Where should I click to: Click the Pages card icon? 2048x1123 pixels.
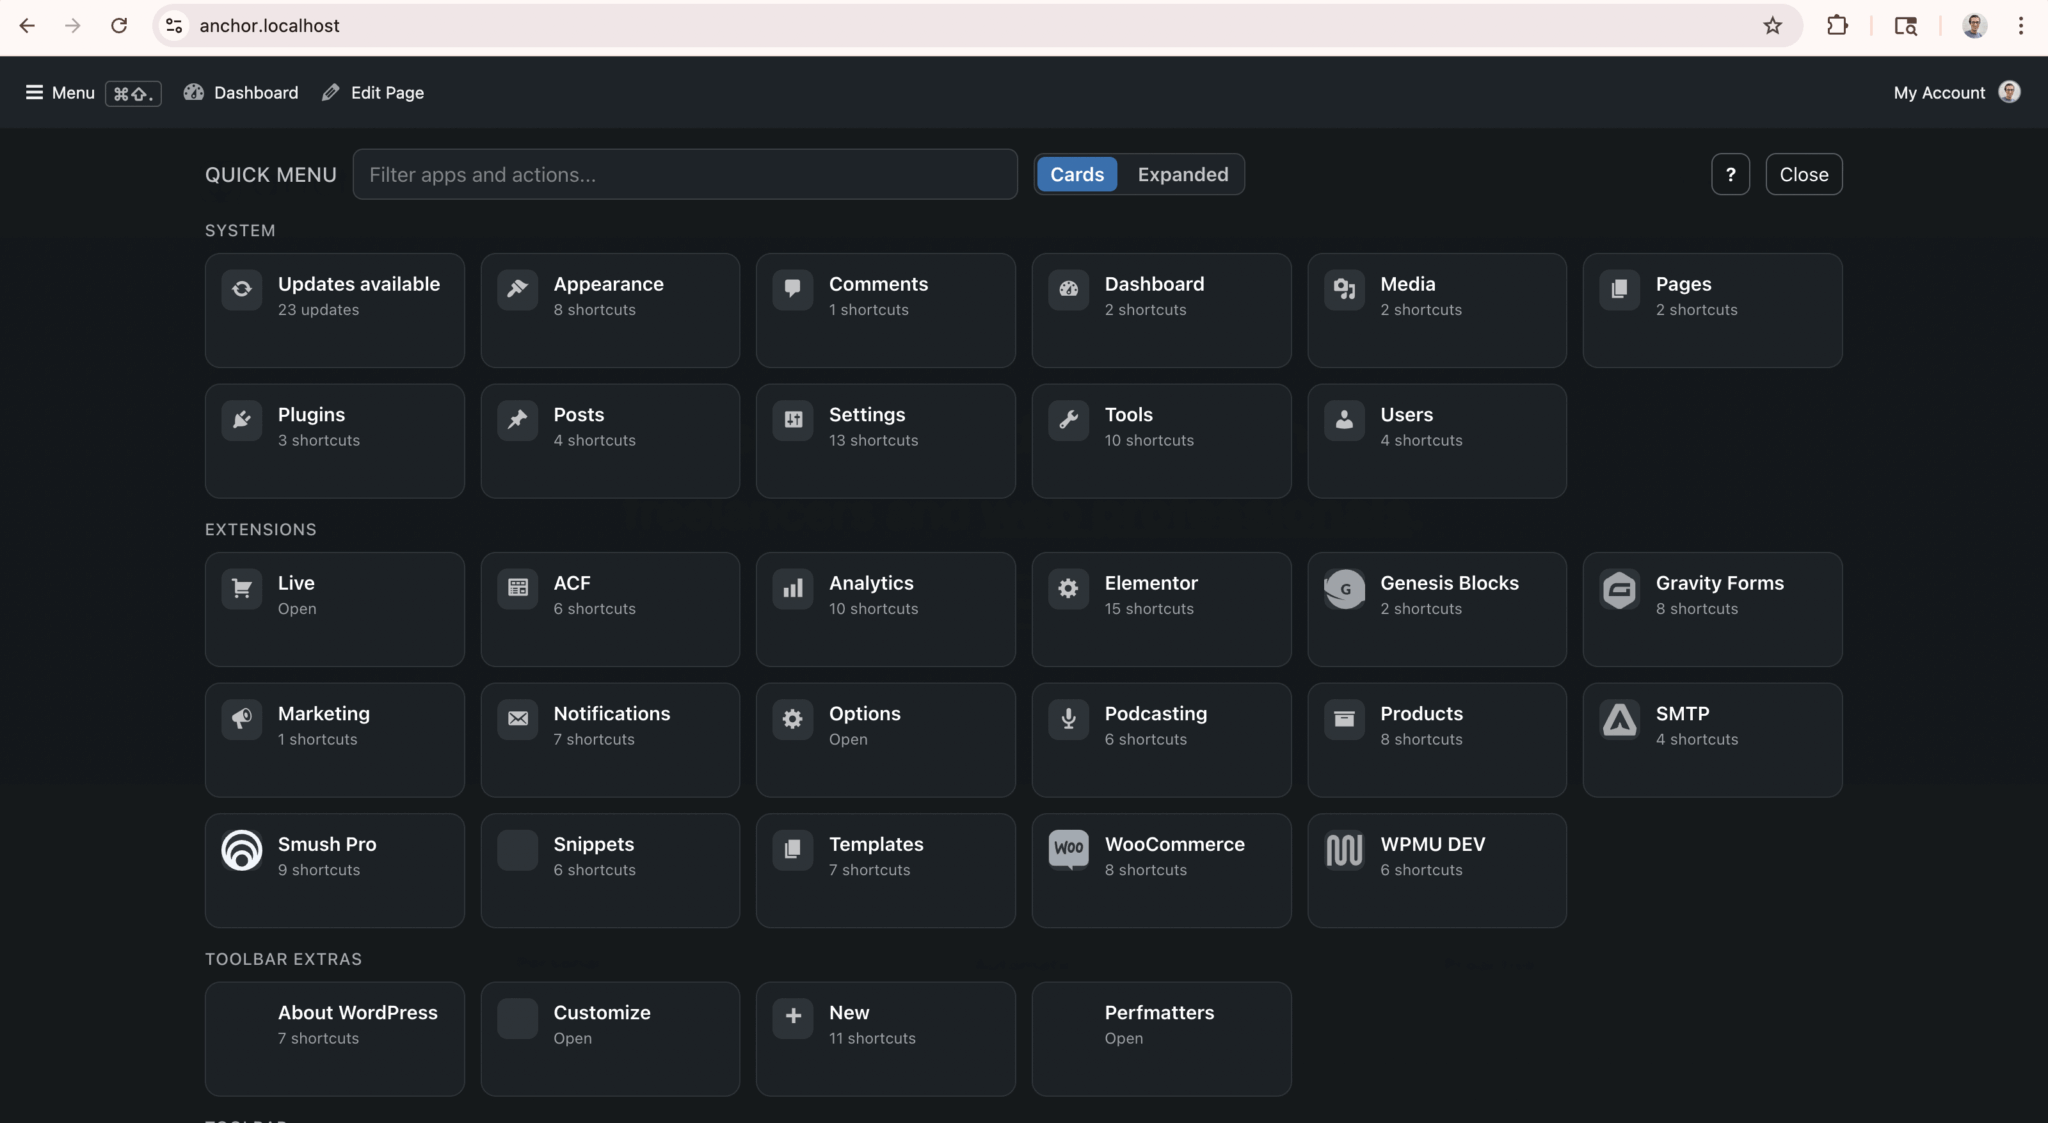pos(1619,289)
